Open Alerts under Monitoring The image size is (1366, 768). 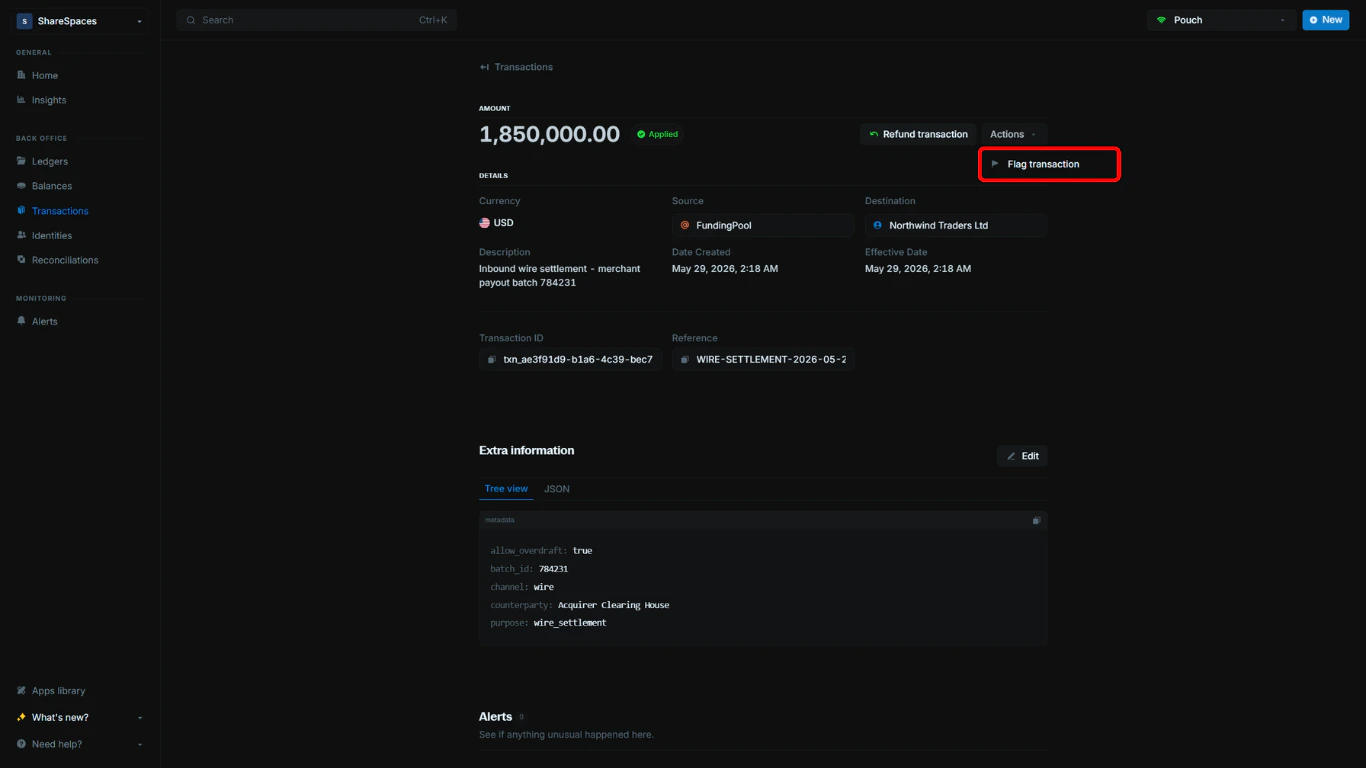pos(45,321)
